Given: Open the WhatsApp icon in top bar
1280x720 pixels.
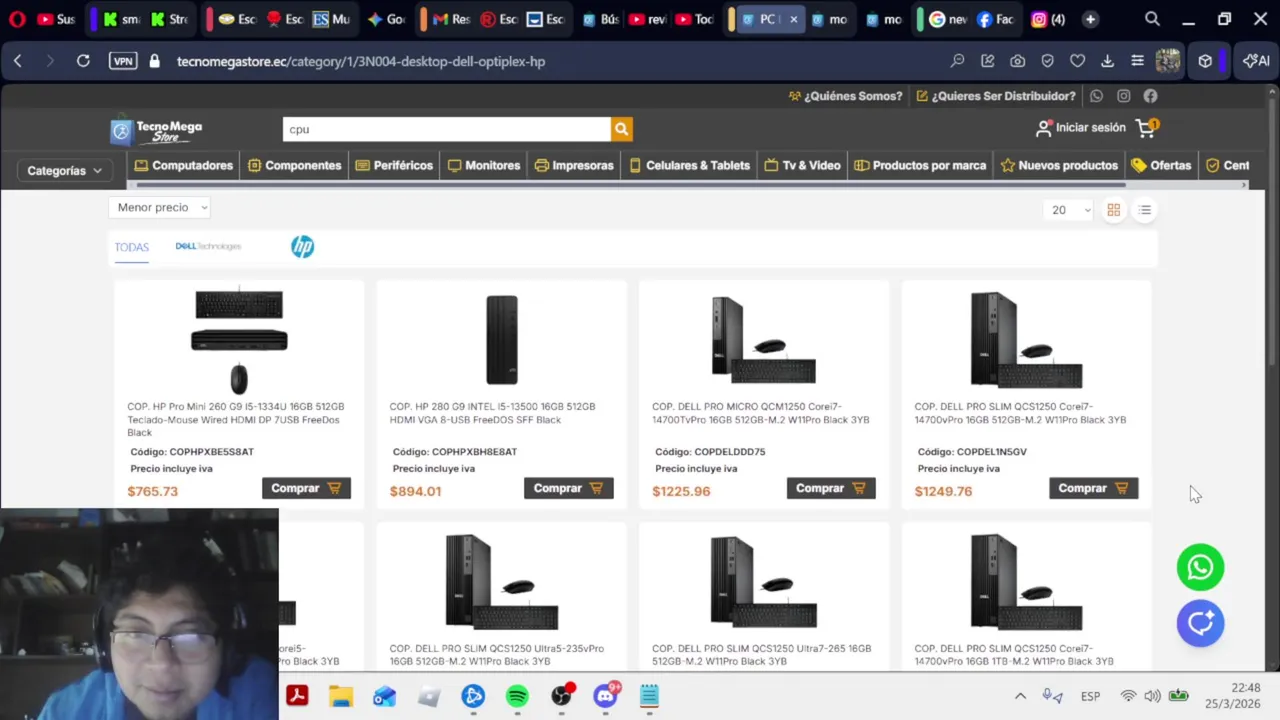Looking at the screenshot, I should tap(1097, 96).
